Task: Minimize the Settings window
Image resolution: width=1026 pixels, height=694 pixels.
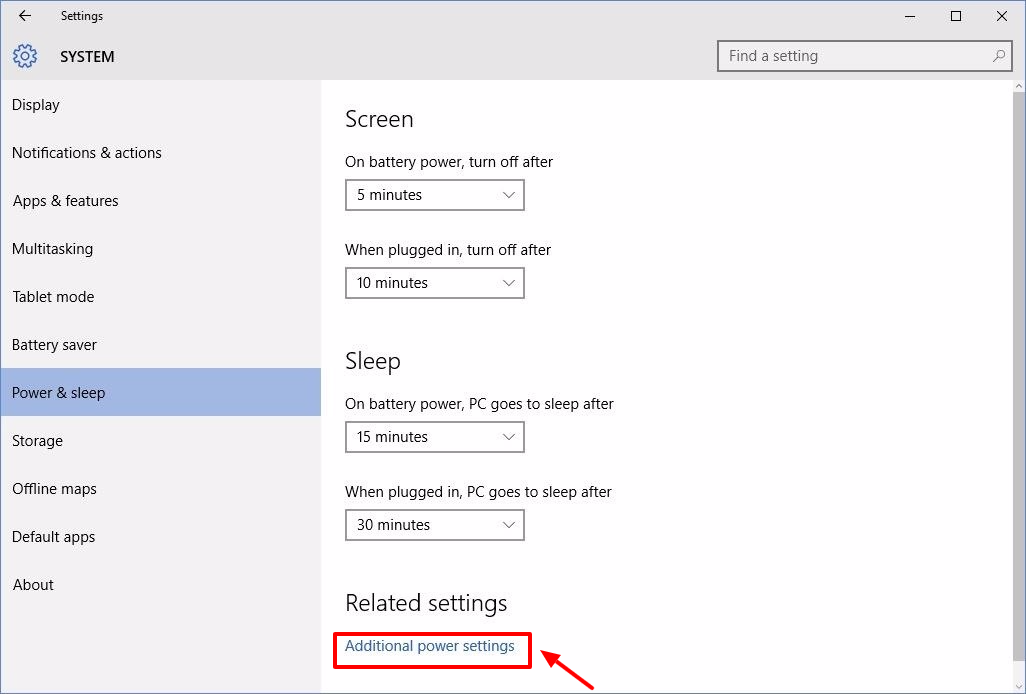Action: coord(911,16)
